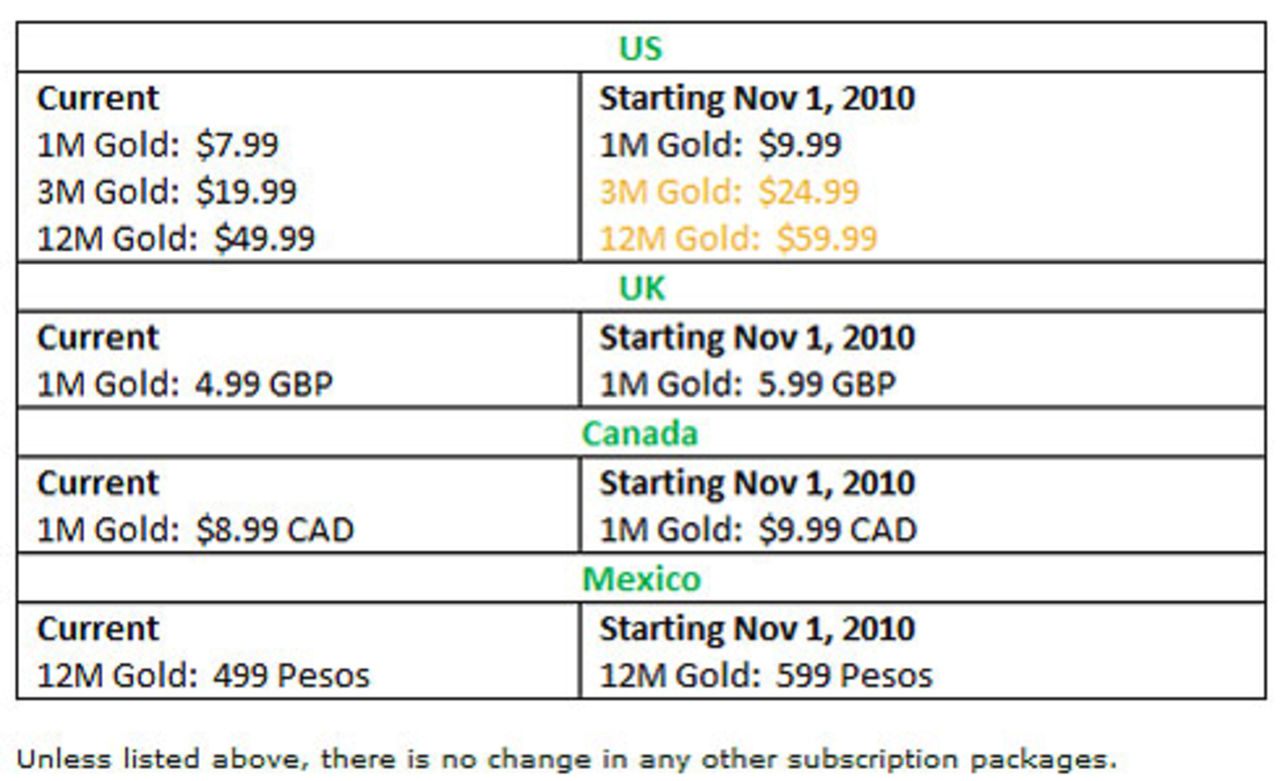Click the 12M Gold 499 Pesos line
This screenshot has height=781, width=1280.
pos(203,675)
